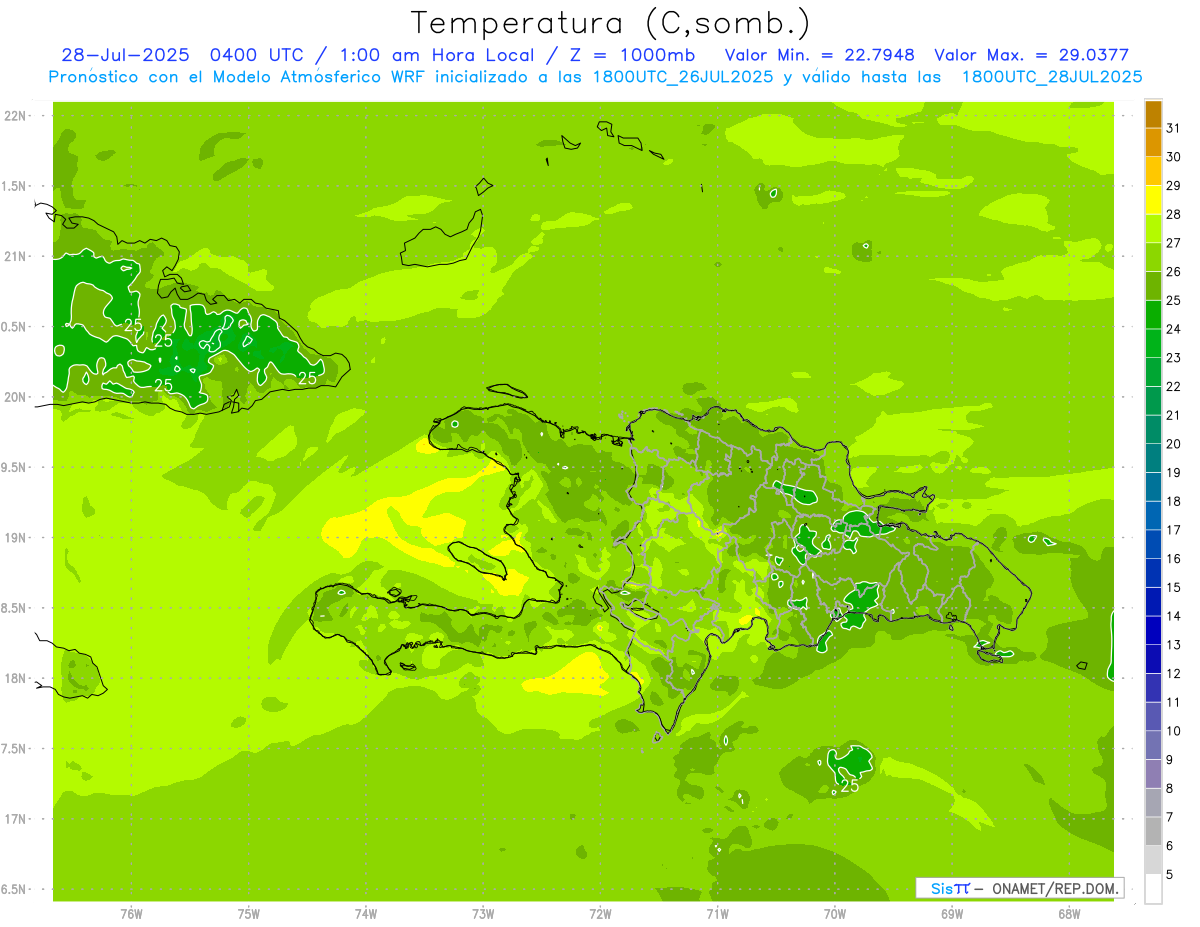This screenshot has width=1200, height=927.
Task: Click colorbar label 20
Action: coord(1174,444)
